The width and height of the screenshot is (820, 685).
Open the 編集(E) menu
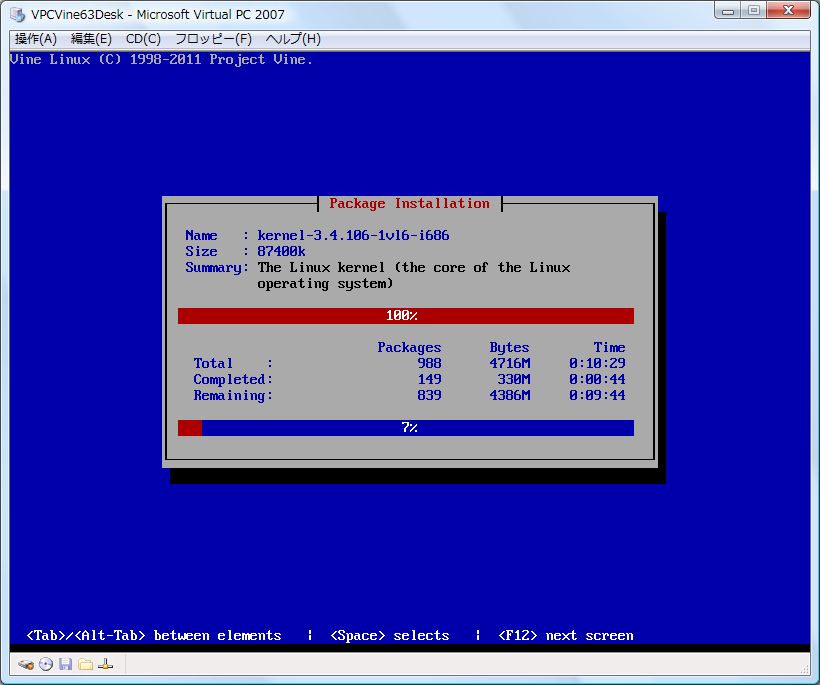point(91,39)
